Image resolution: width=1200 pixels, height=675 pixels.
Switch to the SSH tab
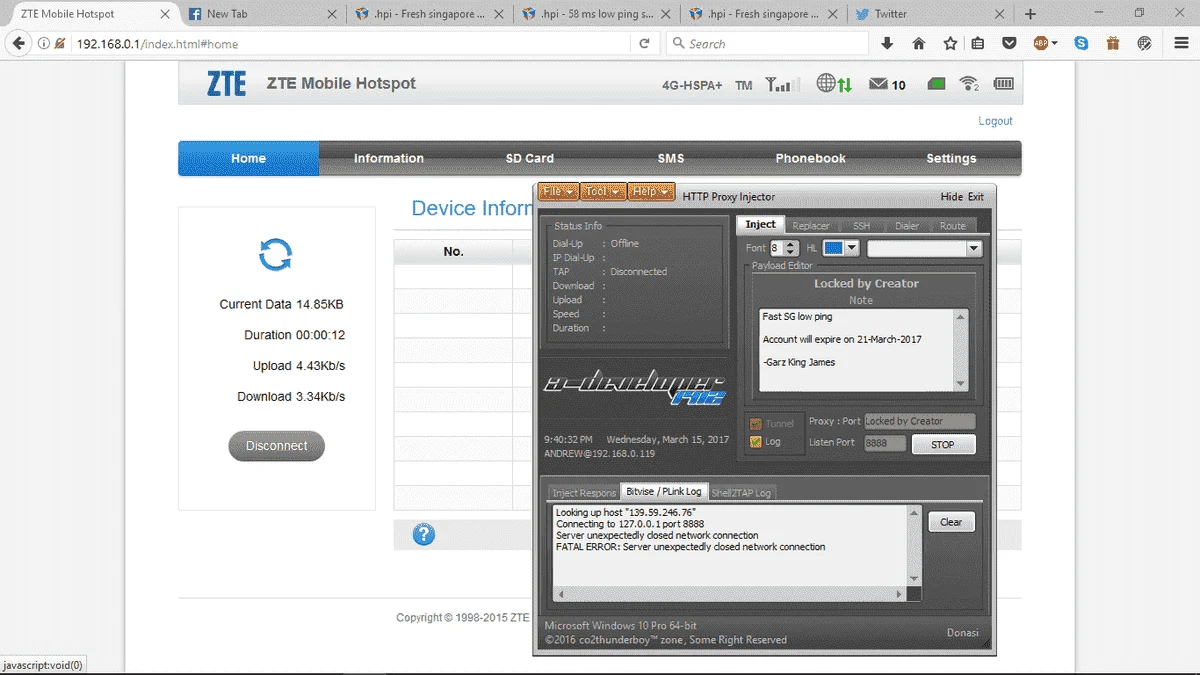click(861, 226)
